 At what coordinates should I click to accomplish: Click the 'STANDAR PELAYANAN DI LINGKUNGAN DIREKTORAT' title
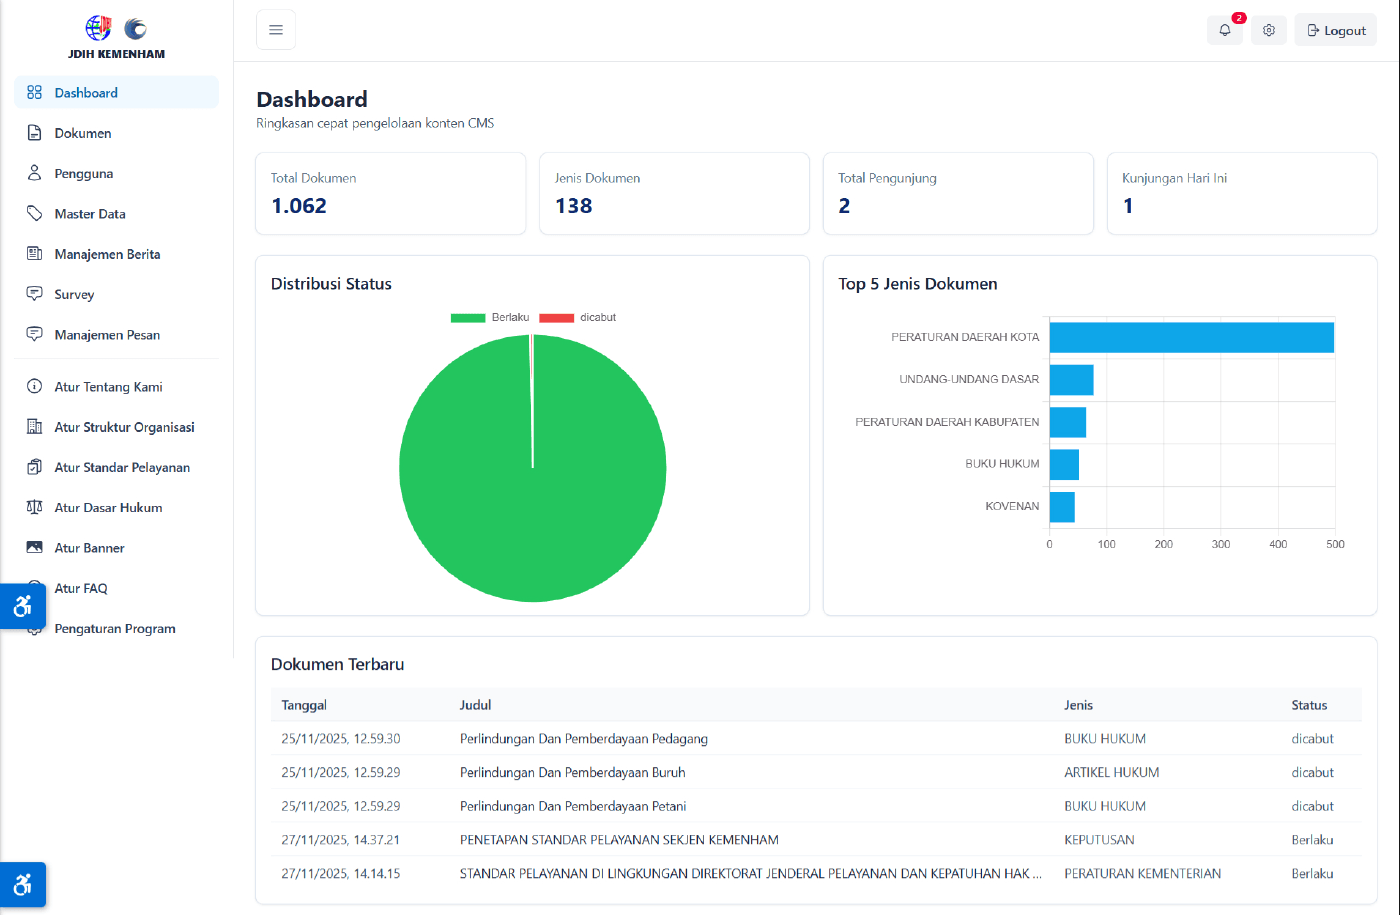[x=751, y=873]
